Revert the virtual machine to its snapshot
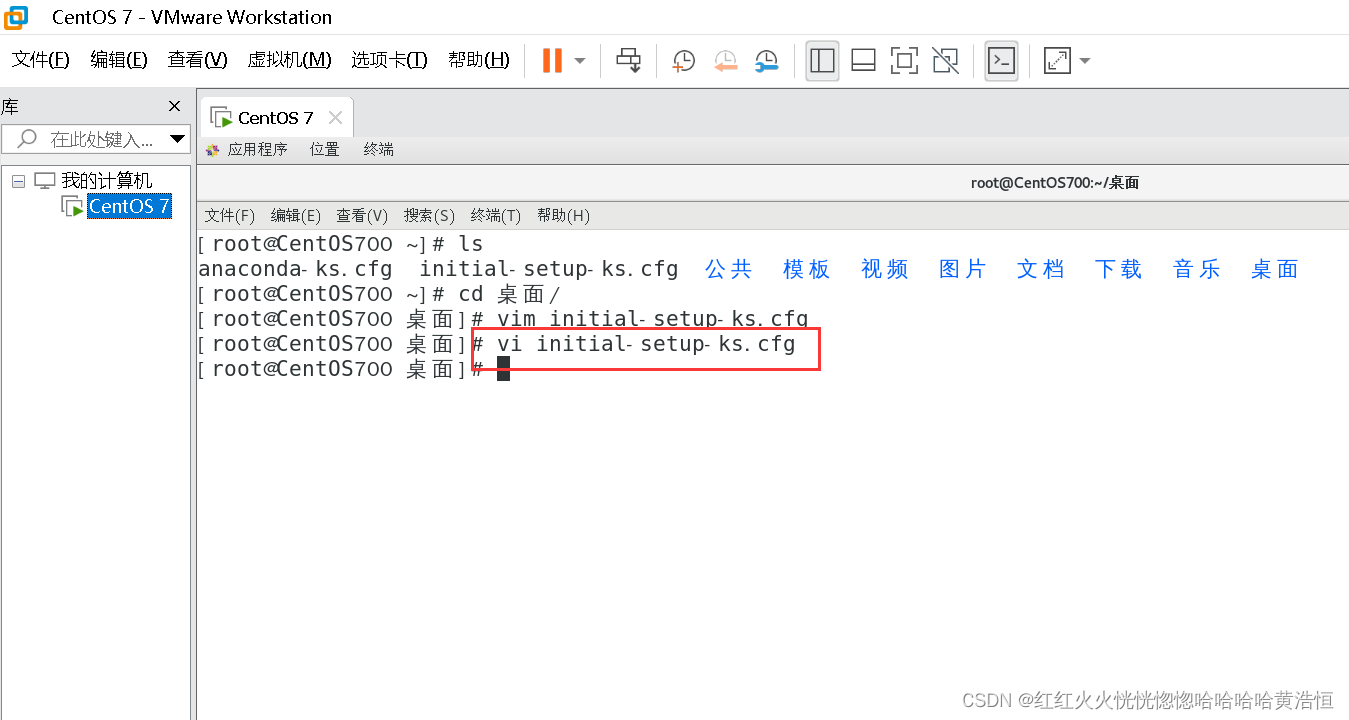 point(725,61)
